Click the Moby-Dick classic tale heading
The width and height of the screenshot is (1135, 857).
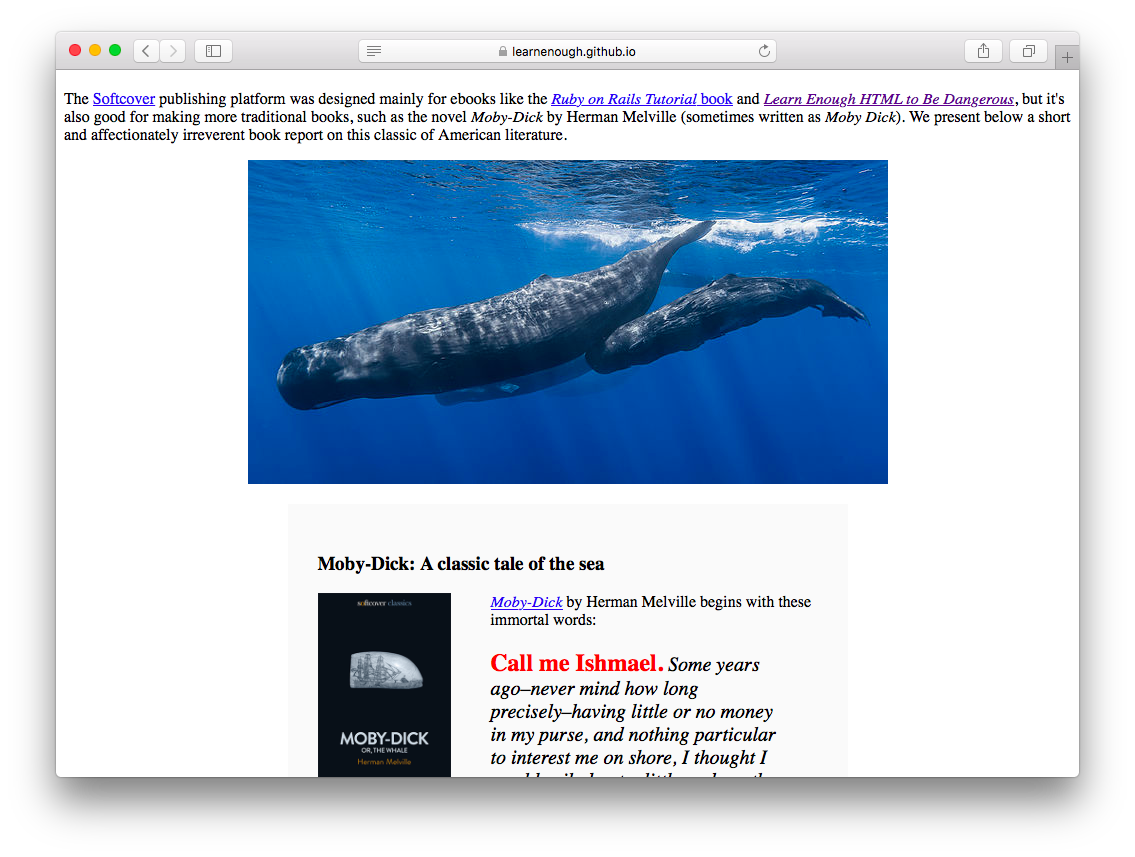click(x=460, y=564)
